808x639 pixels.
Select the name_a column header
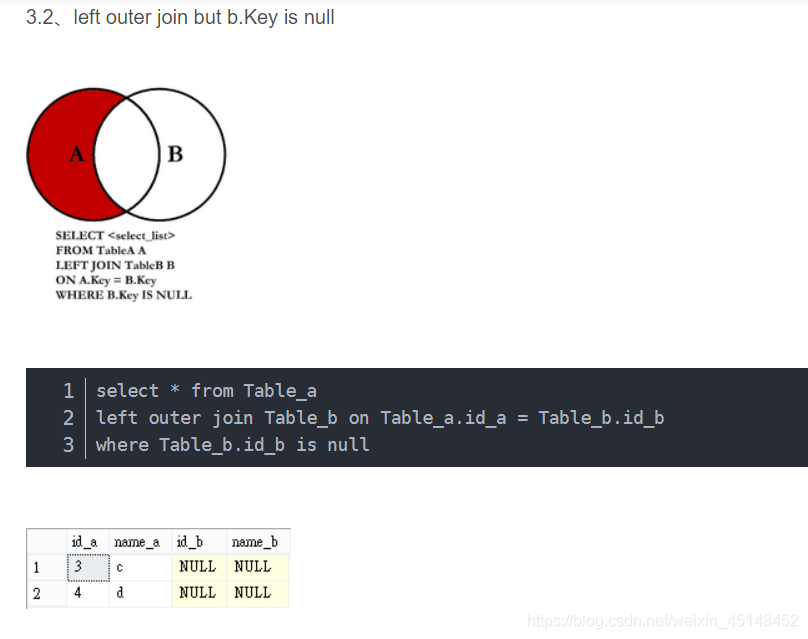click(x=137, y=542)
